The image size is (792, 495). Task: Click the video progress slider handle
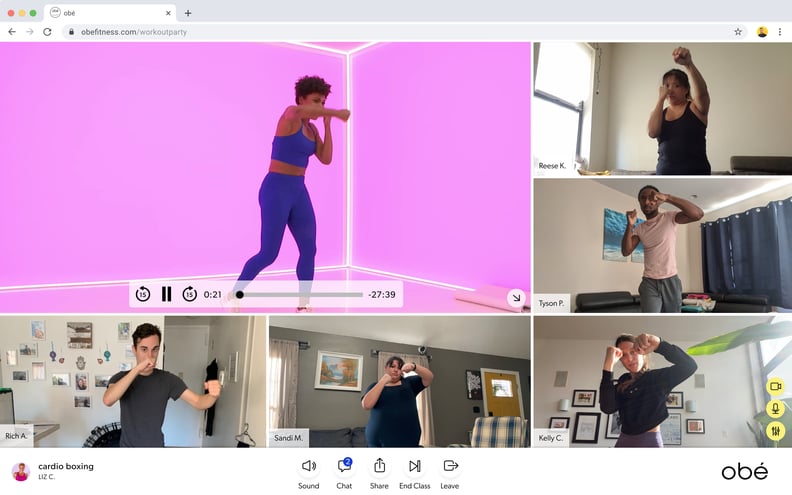[x=239, y=294]
